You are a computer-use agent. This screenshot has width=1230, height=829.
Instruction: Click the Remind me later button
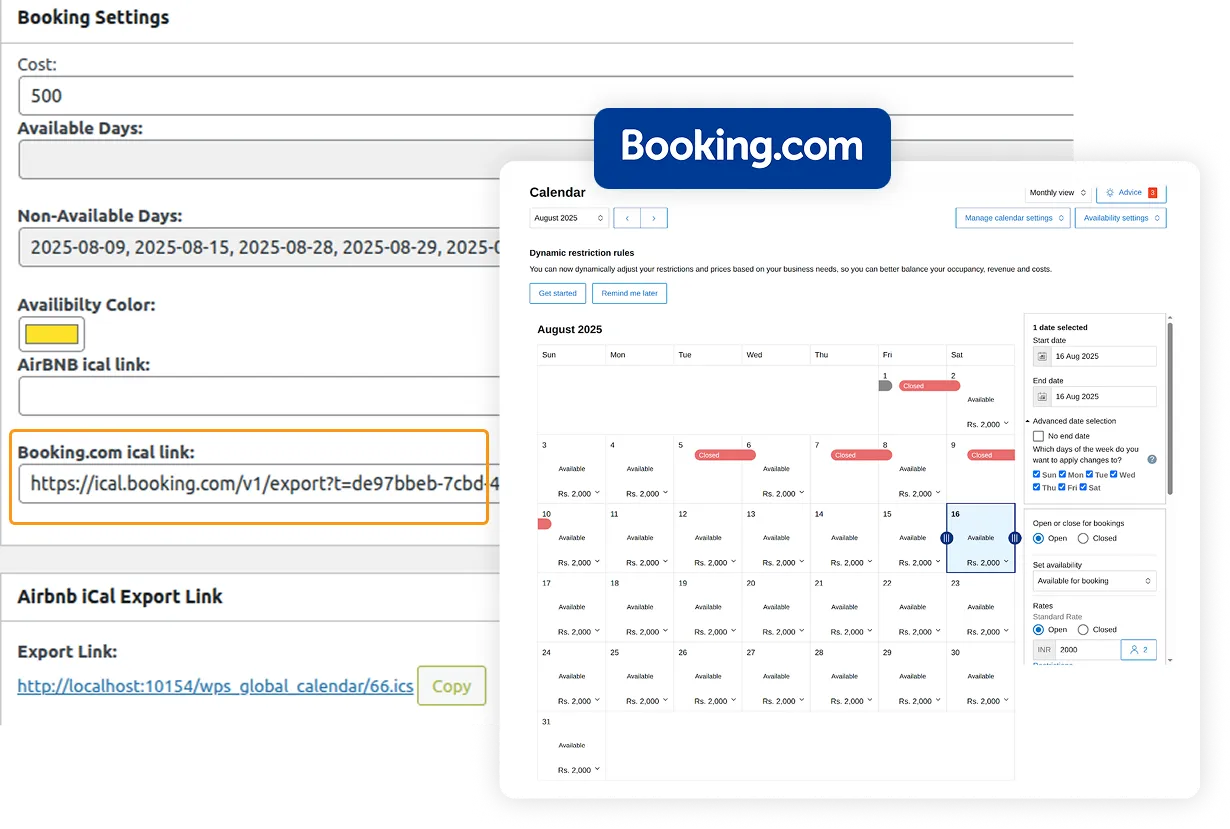629,293
